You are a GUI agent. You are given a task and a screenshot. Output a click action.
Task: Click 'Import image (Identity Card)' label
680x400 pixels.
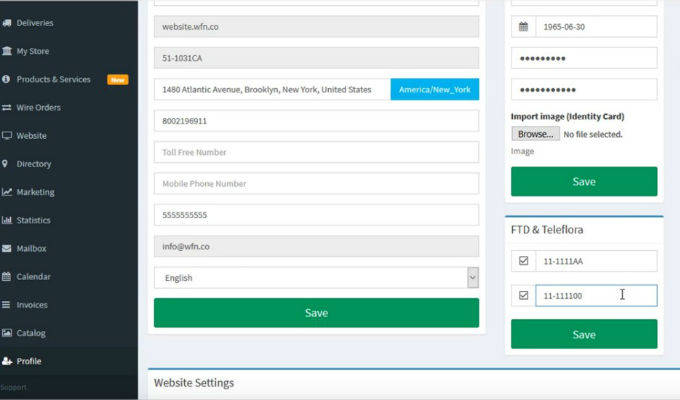[x=567, y=116]
